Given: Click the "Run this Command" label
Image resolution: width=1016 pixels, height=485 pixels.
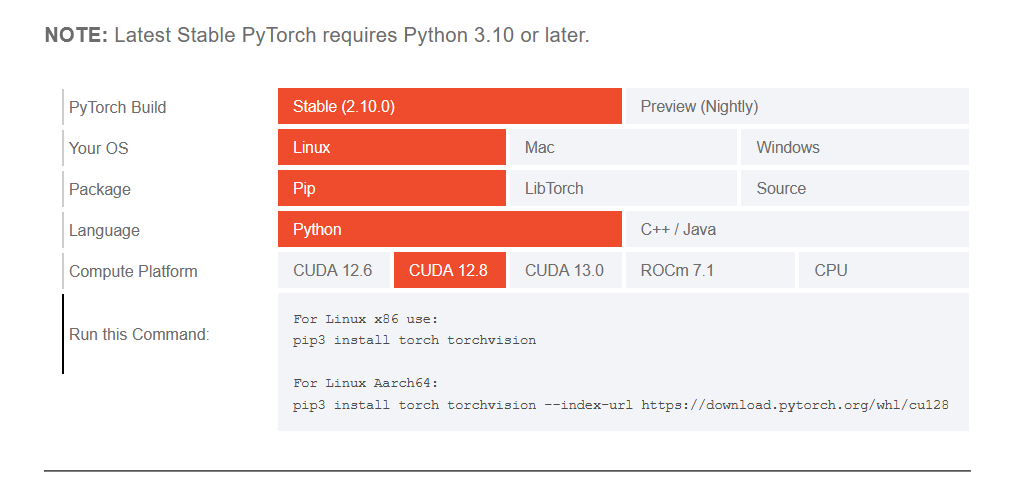Looking at the screenshot, I should 139,334.
